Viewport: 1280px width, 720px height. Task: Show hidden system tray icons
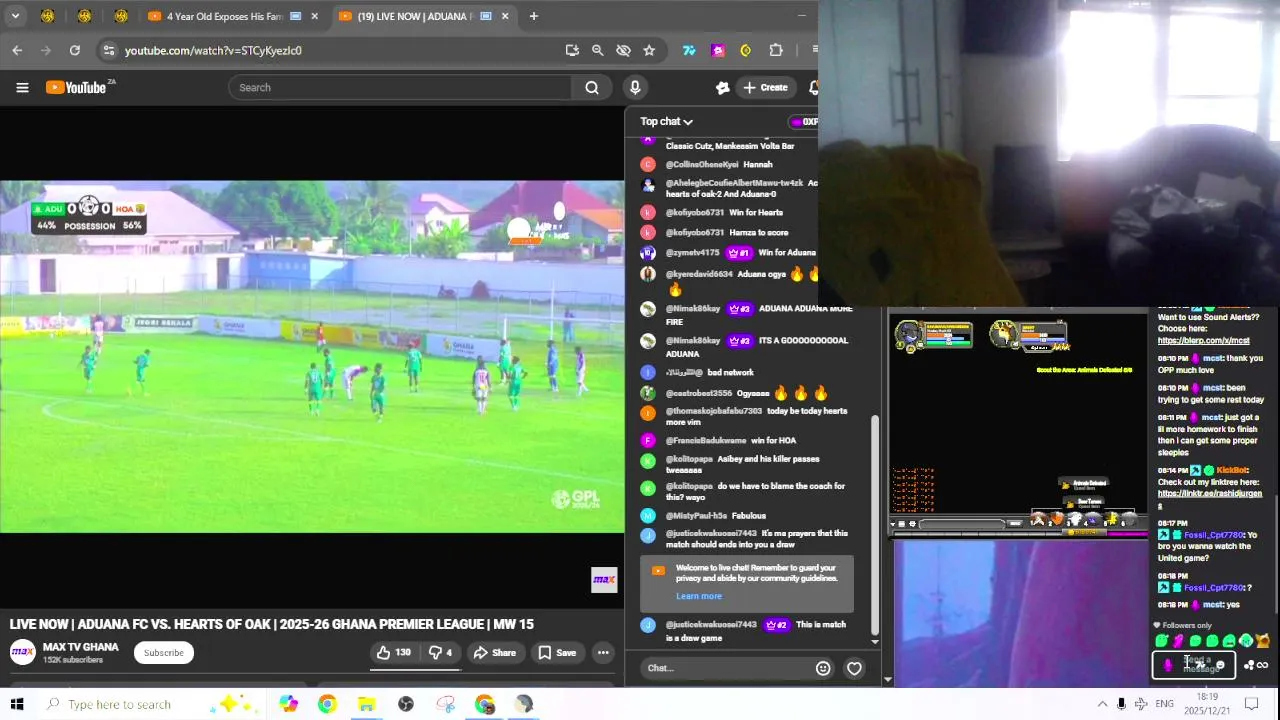click(1102, 704)
